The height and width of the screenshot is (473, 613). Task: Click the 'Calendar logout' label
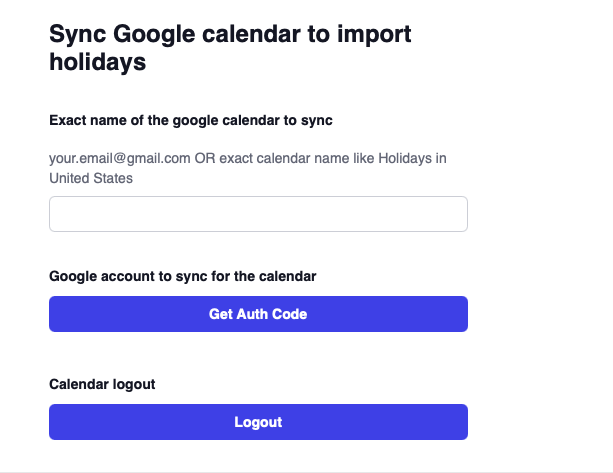click(x=102, y=384)
